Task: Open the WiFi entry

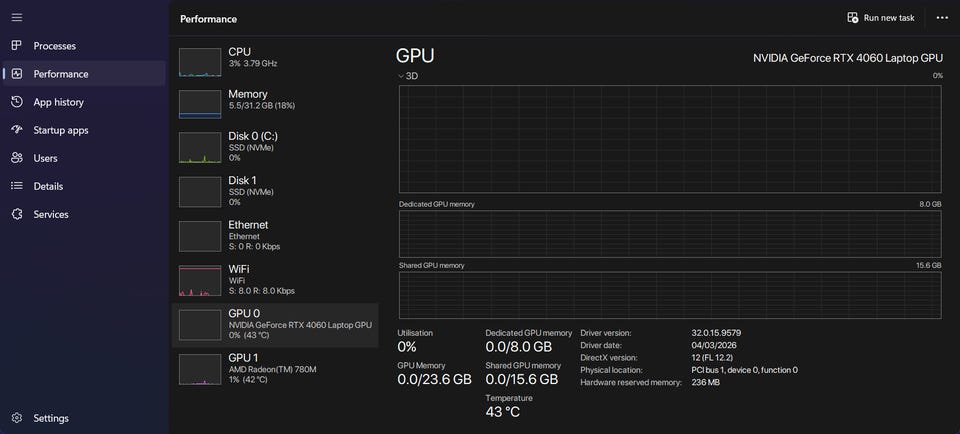Action: tap(275, 279)
